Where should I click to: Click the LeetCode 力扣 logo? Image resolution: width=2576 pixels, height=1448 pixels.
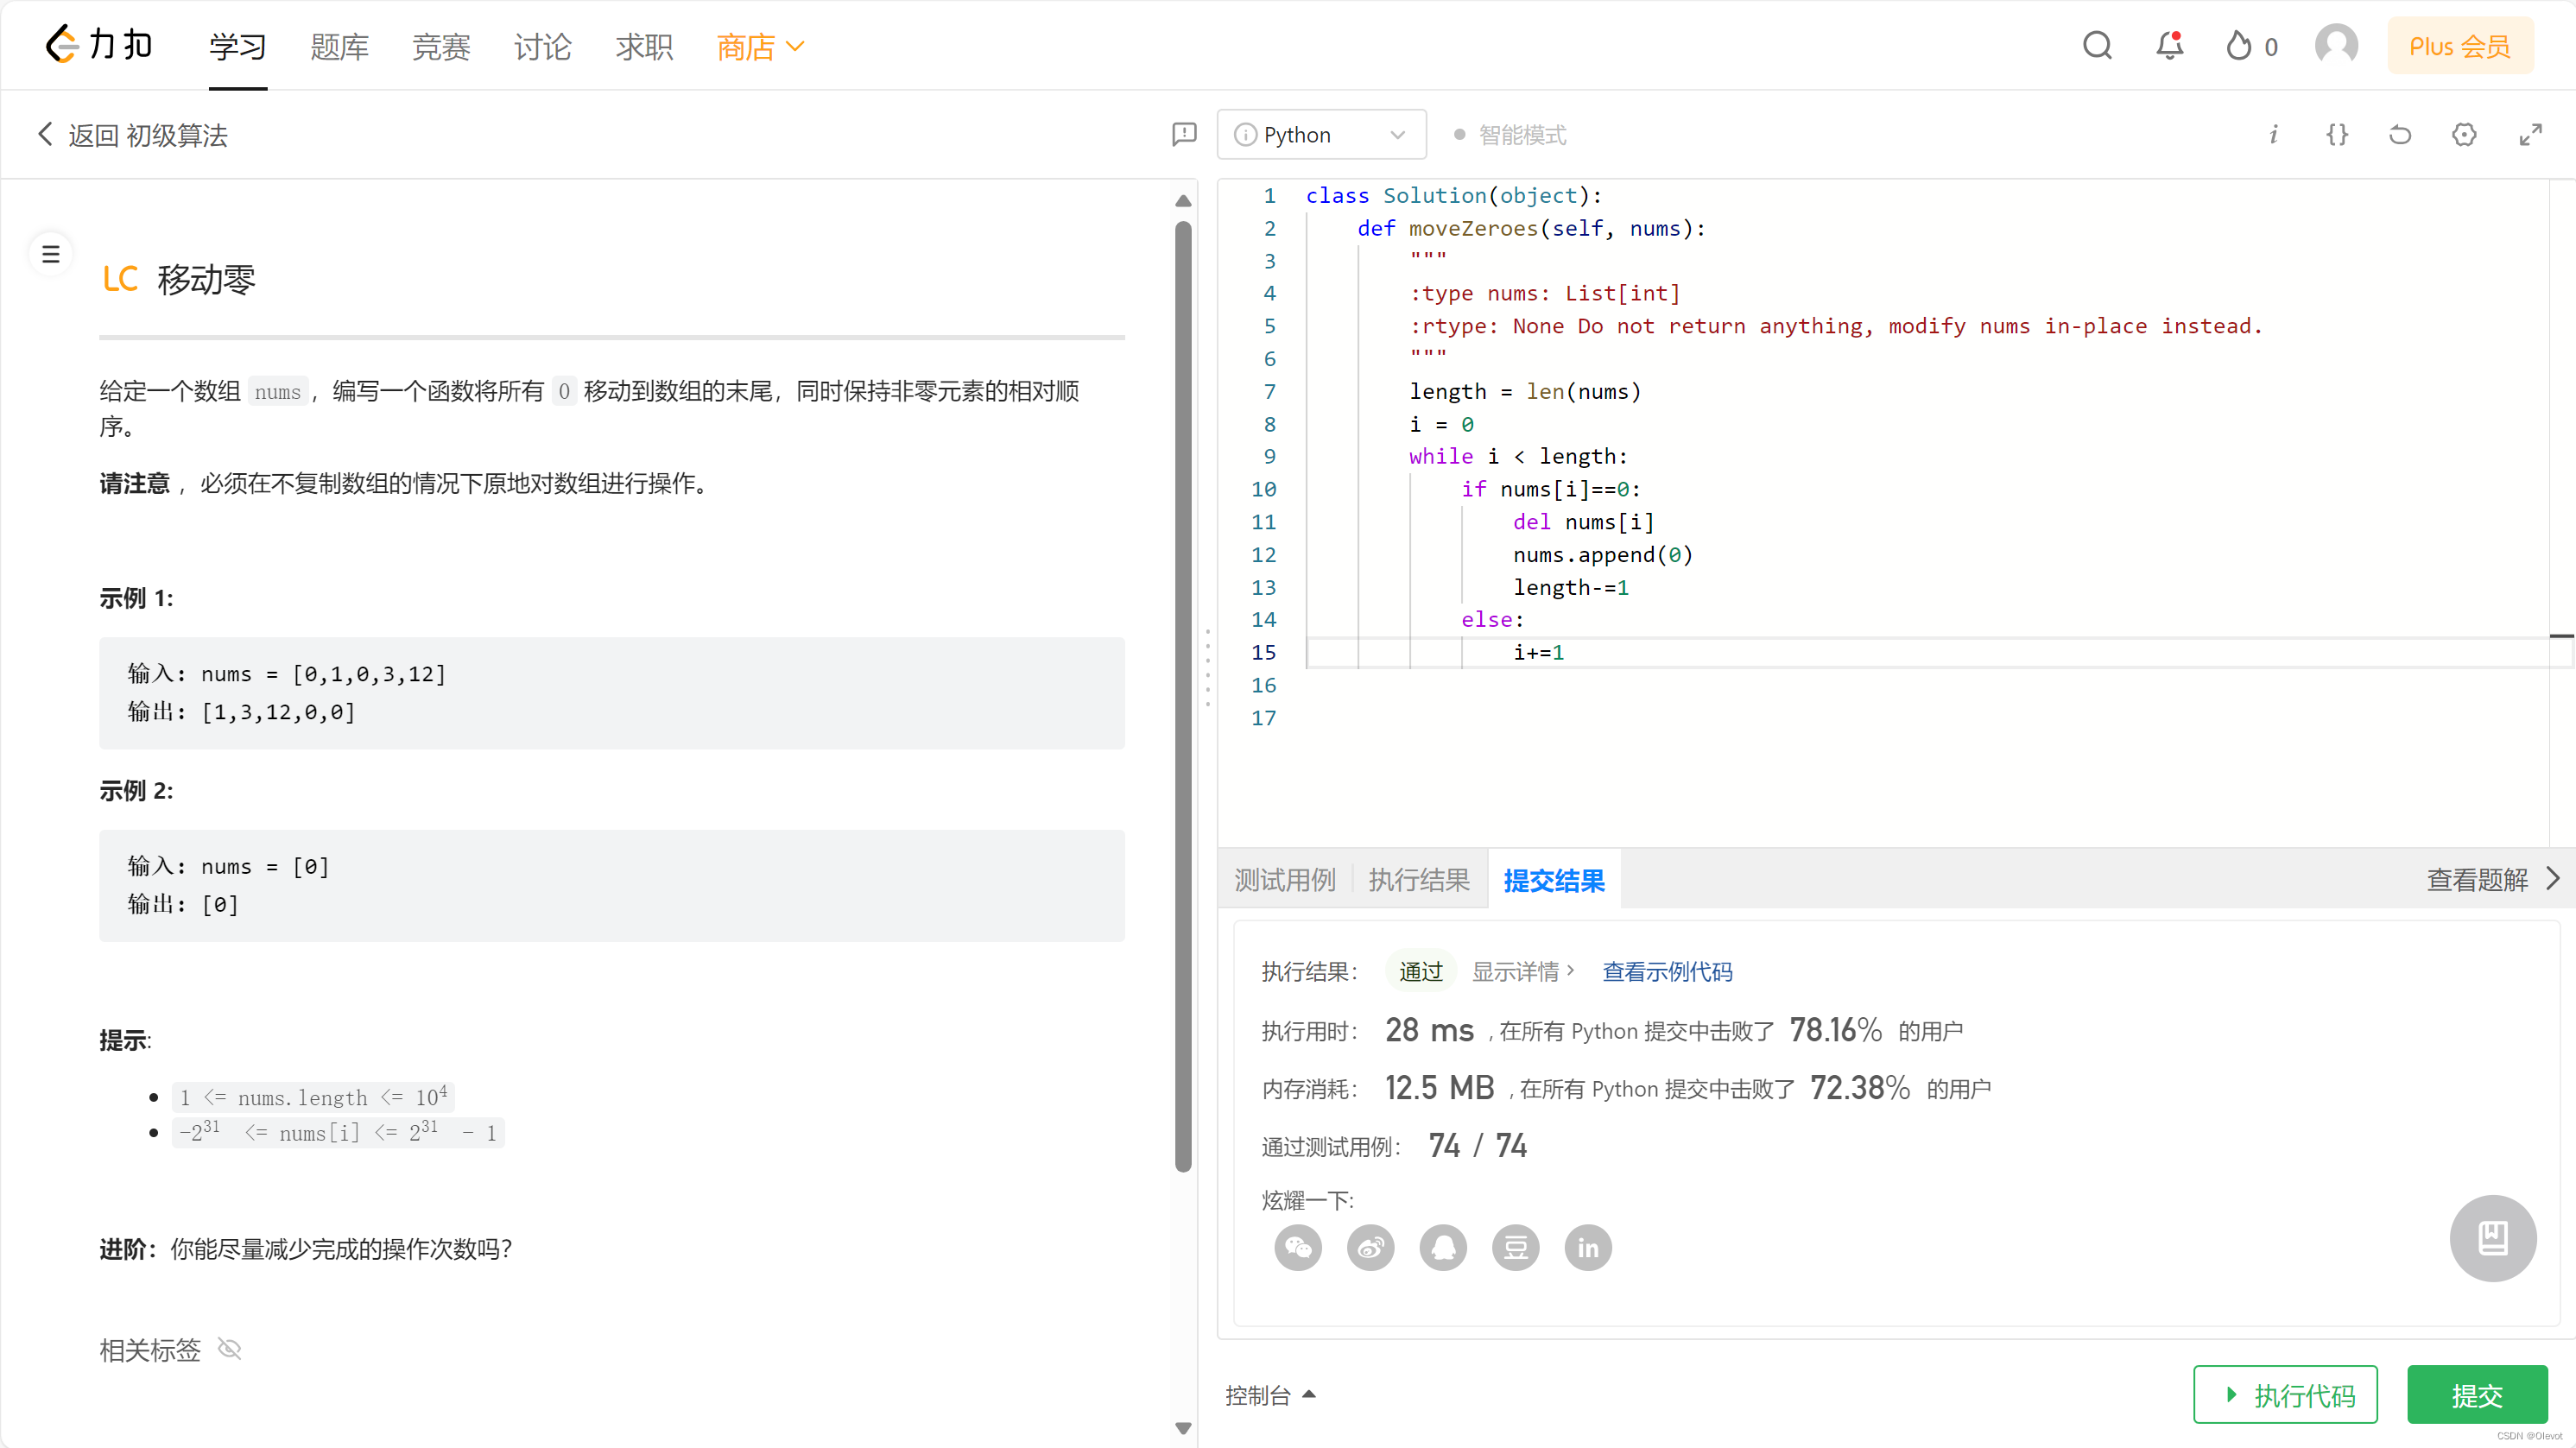(x=99, y=45)
